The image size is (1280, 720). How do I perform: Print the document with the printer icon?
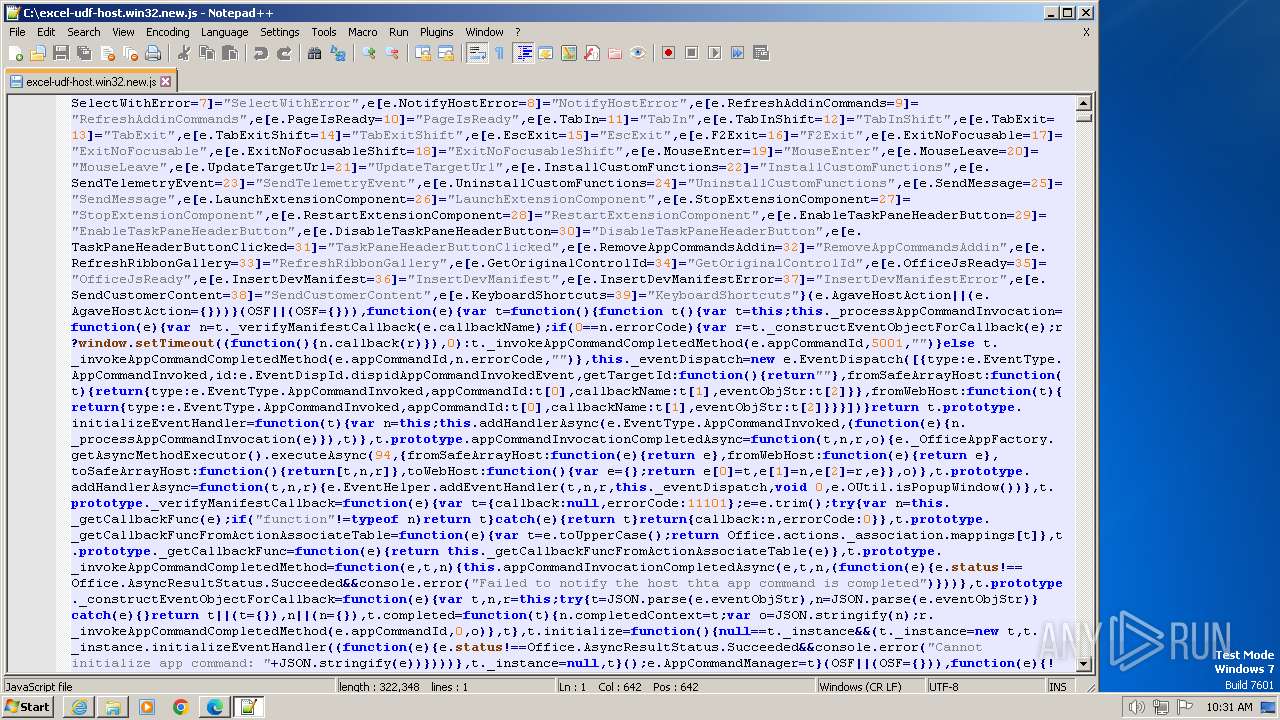pyautogui.click(x=152, y=53)
